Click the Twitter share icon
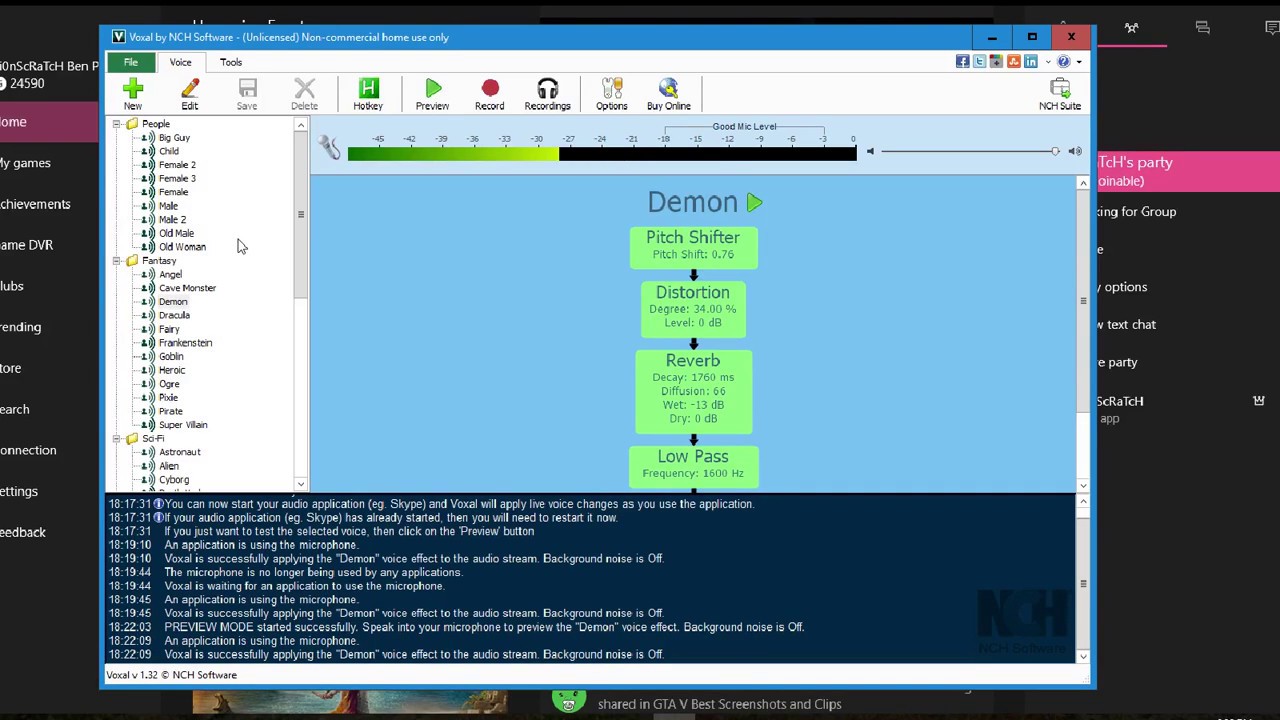The image size is (1280, 720). coord(979,62)
